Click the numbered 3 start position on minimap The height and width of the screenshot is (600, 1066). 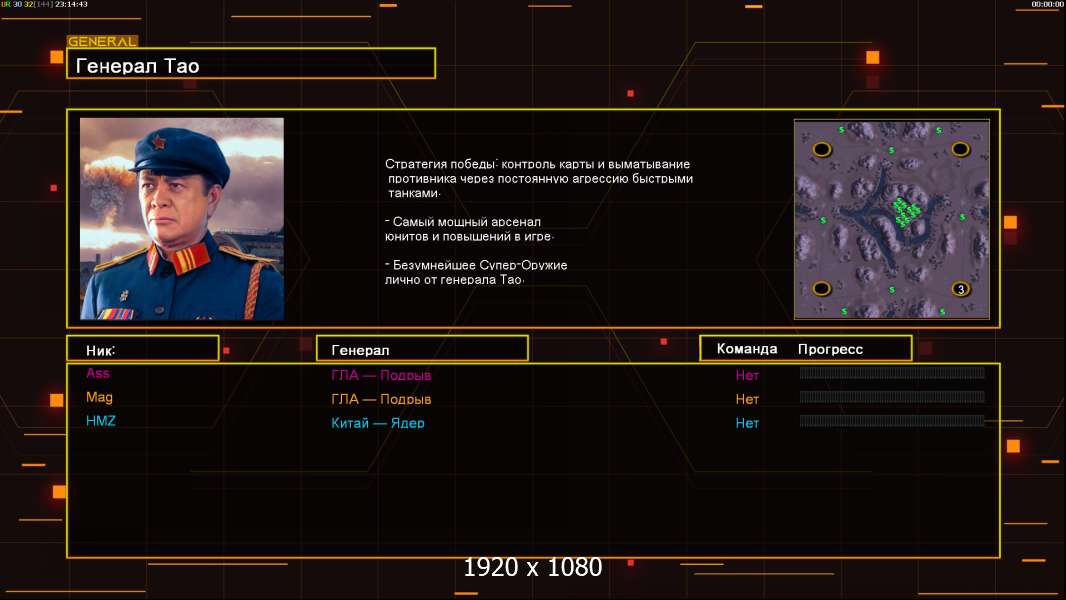[x=961, y=289]
